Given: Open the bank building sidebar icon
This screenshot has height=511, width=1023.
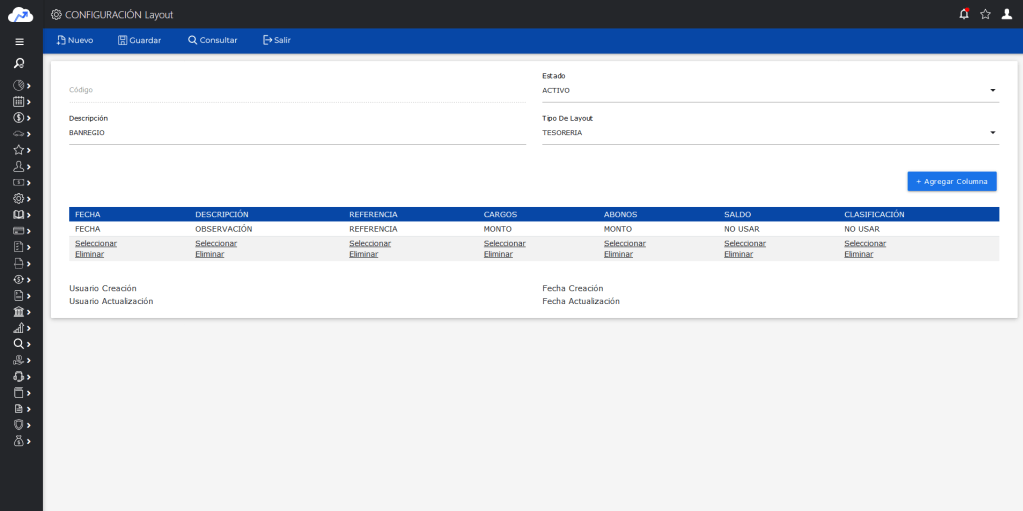Looking at the screenshot, I should (18, 312).
